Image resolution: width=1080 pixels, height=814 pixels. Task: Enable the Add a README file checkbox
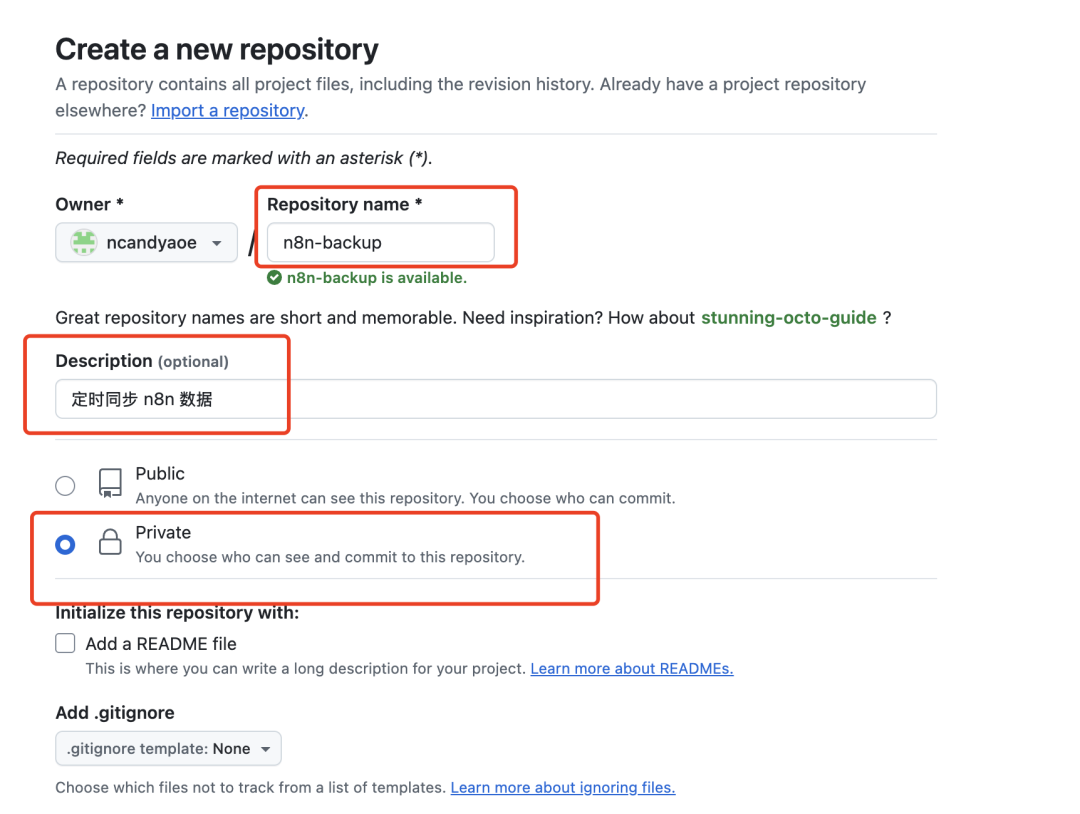tap(65, 643)
